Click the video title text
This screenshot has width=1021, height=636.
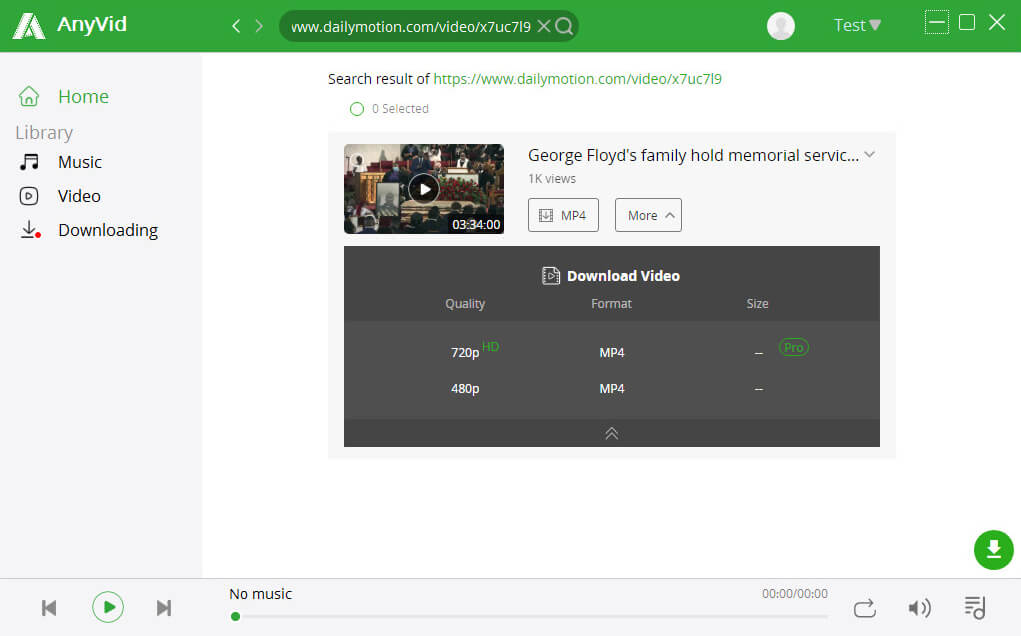click(693, 155)
